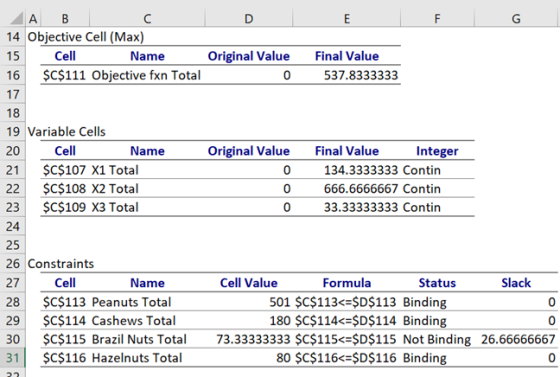Select row 14 header
The image size is (560, 377).
pyautogui.click(x=13, y=37)
